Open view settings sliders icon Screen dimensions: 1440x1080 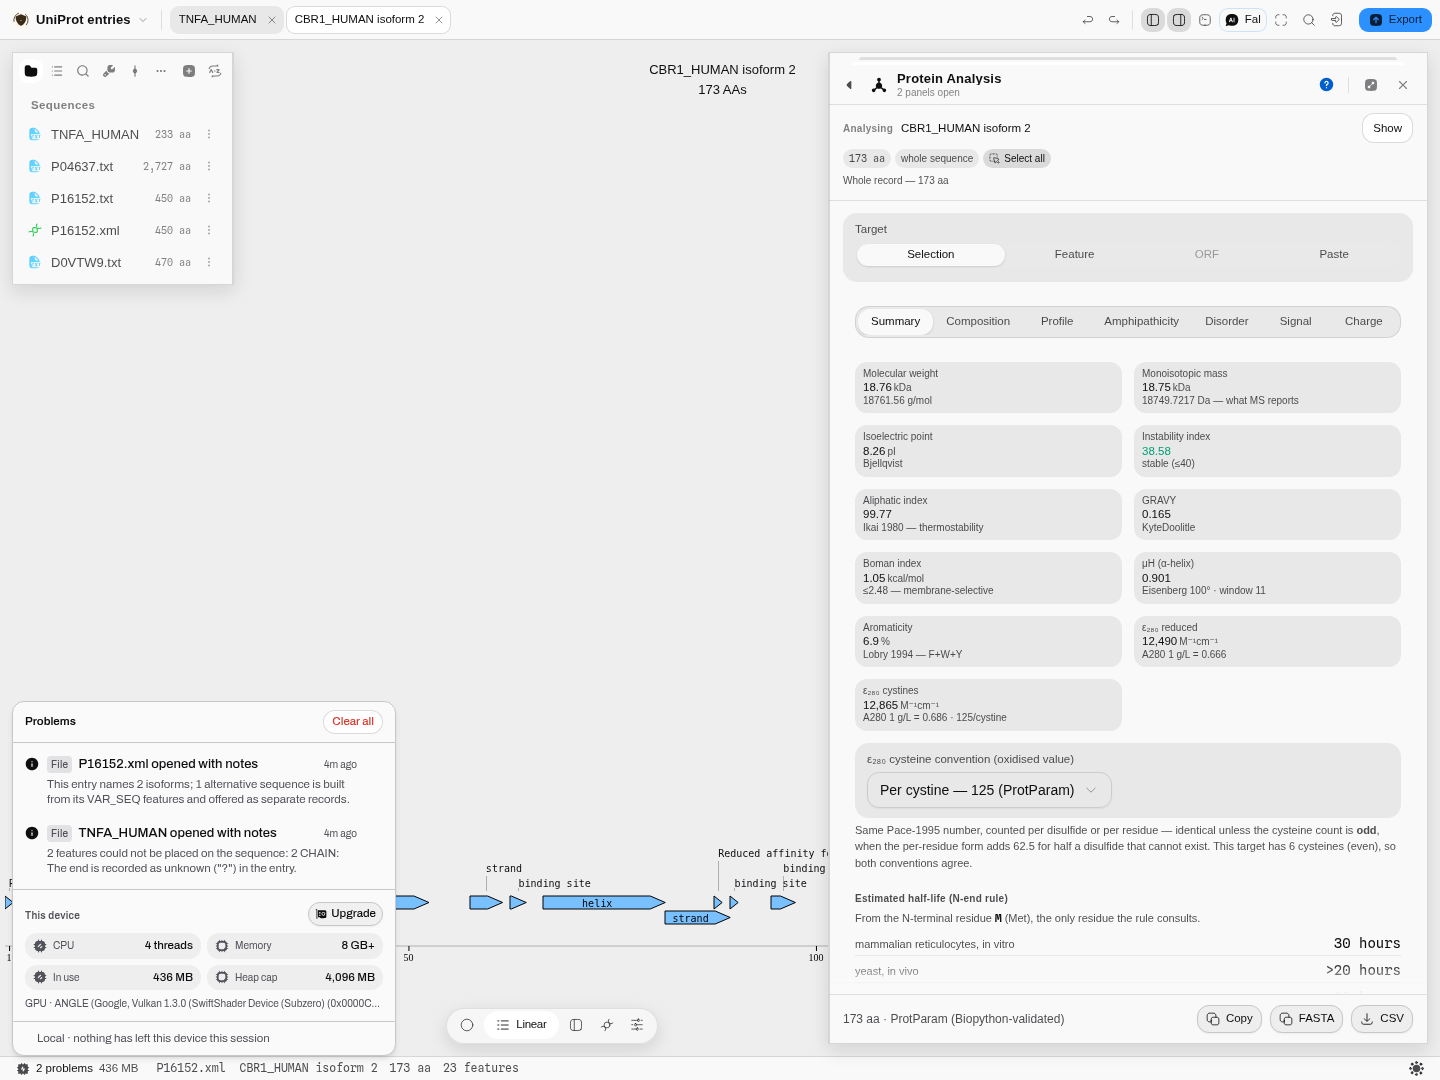[637, 1025]
